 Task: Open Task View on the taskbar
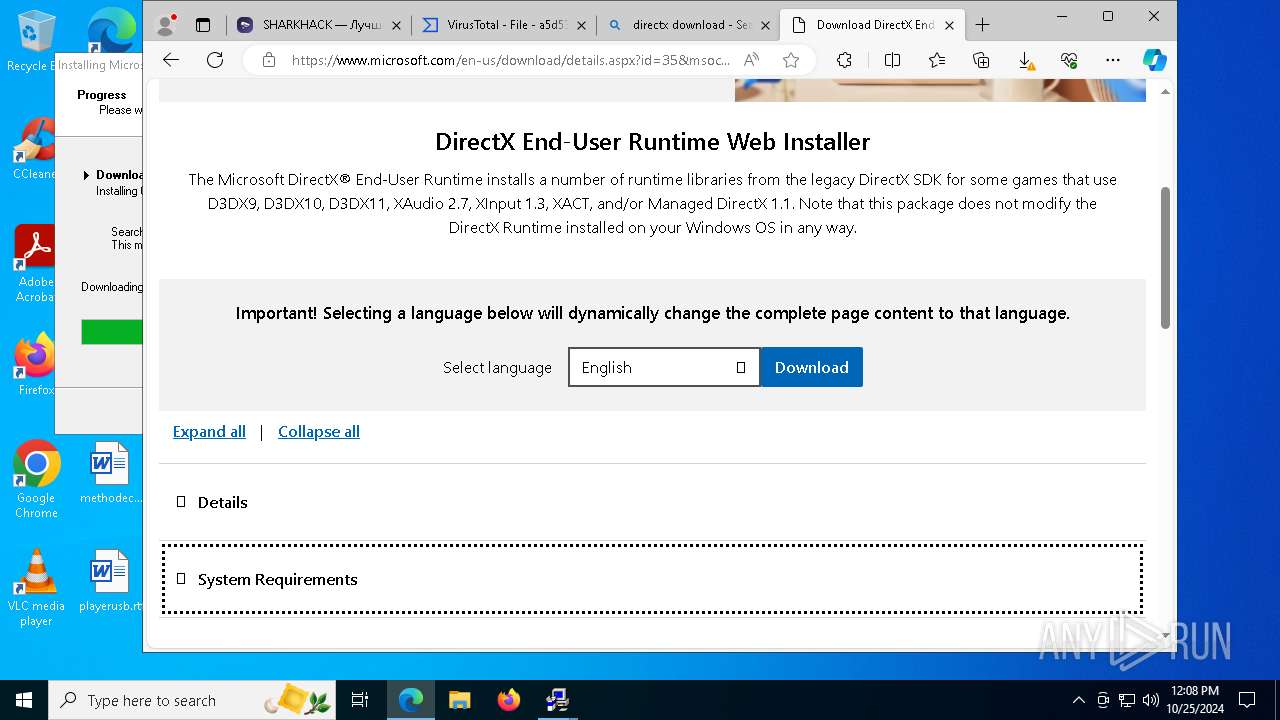(x=361, y=700)
